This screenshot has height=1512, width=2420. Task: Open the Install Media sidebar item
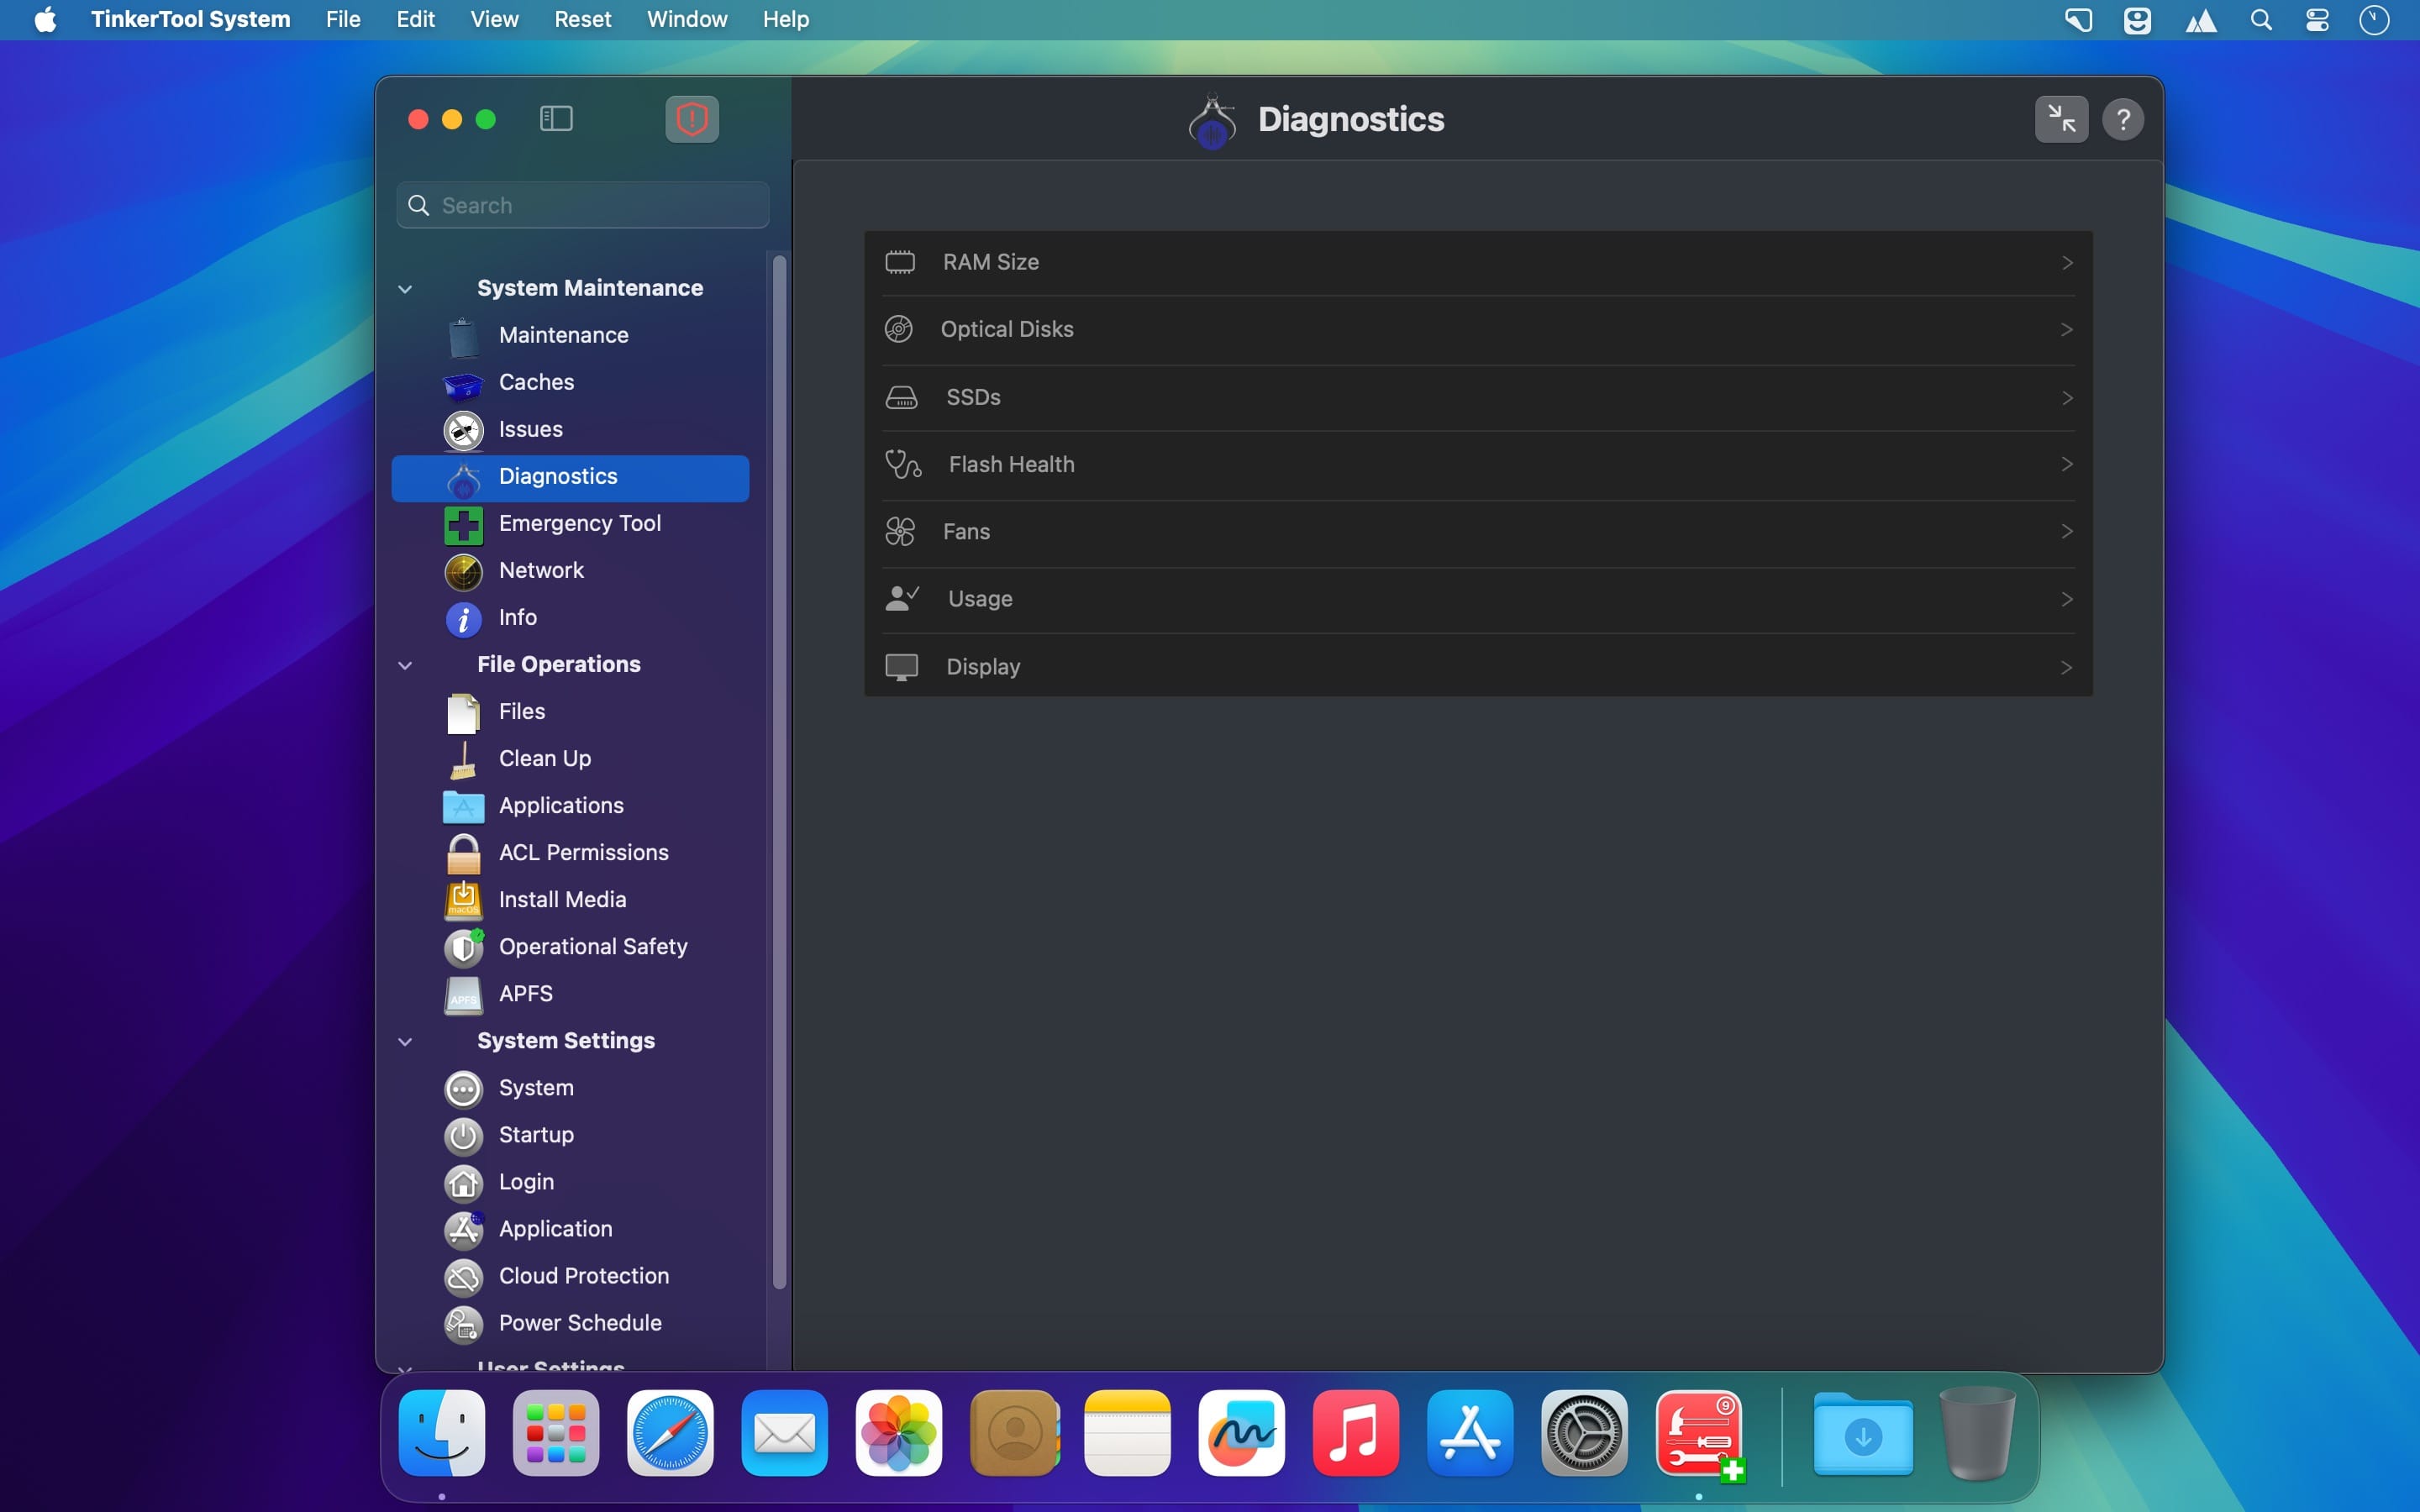561,899
